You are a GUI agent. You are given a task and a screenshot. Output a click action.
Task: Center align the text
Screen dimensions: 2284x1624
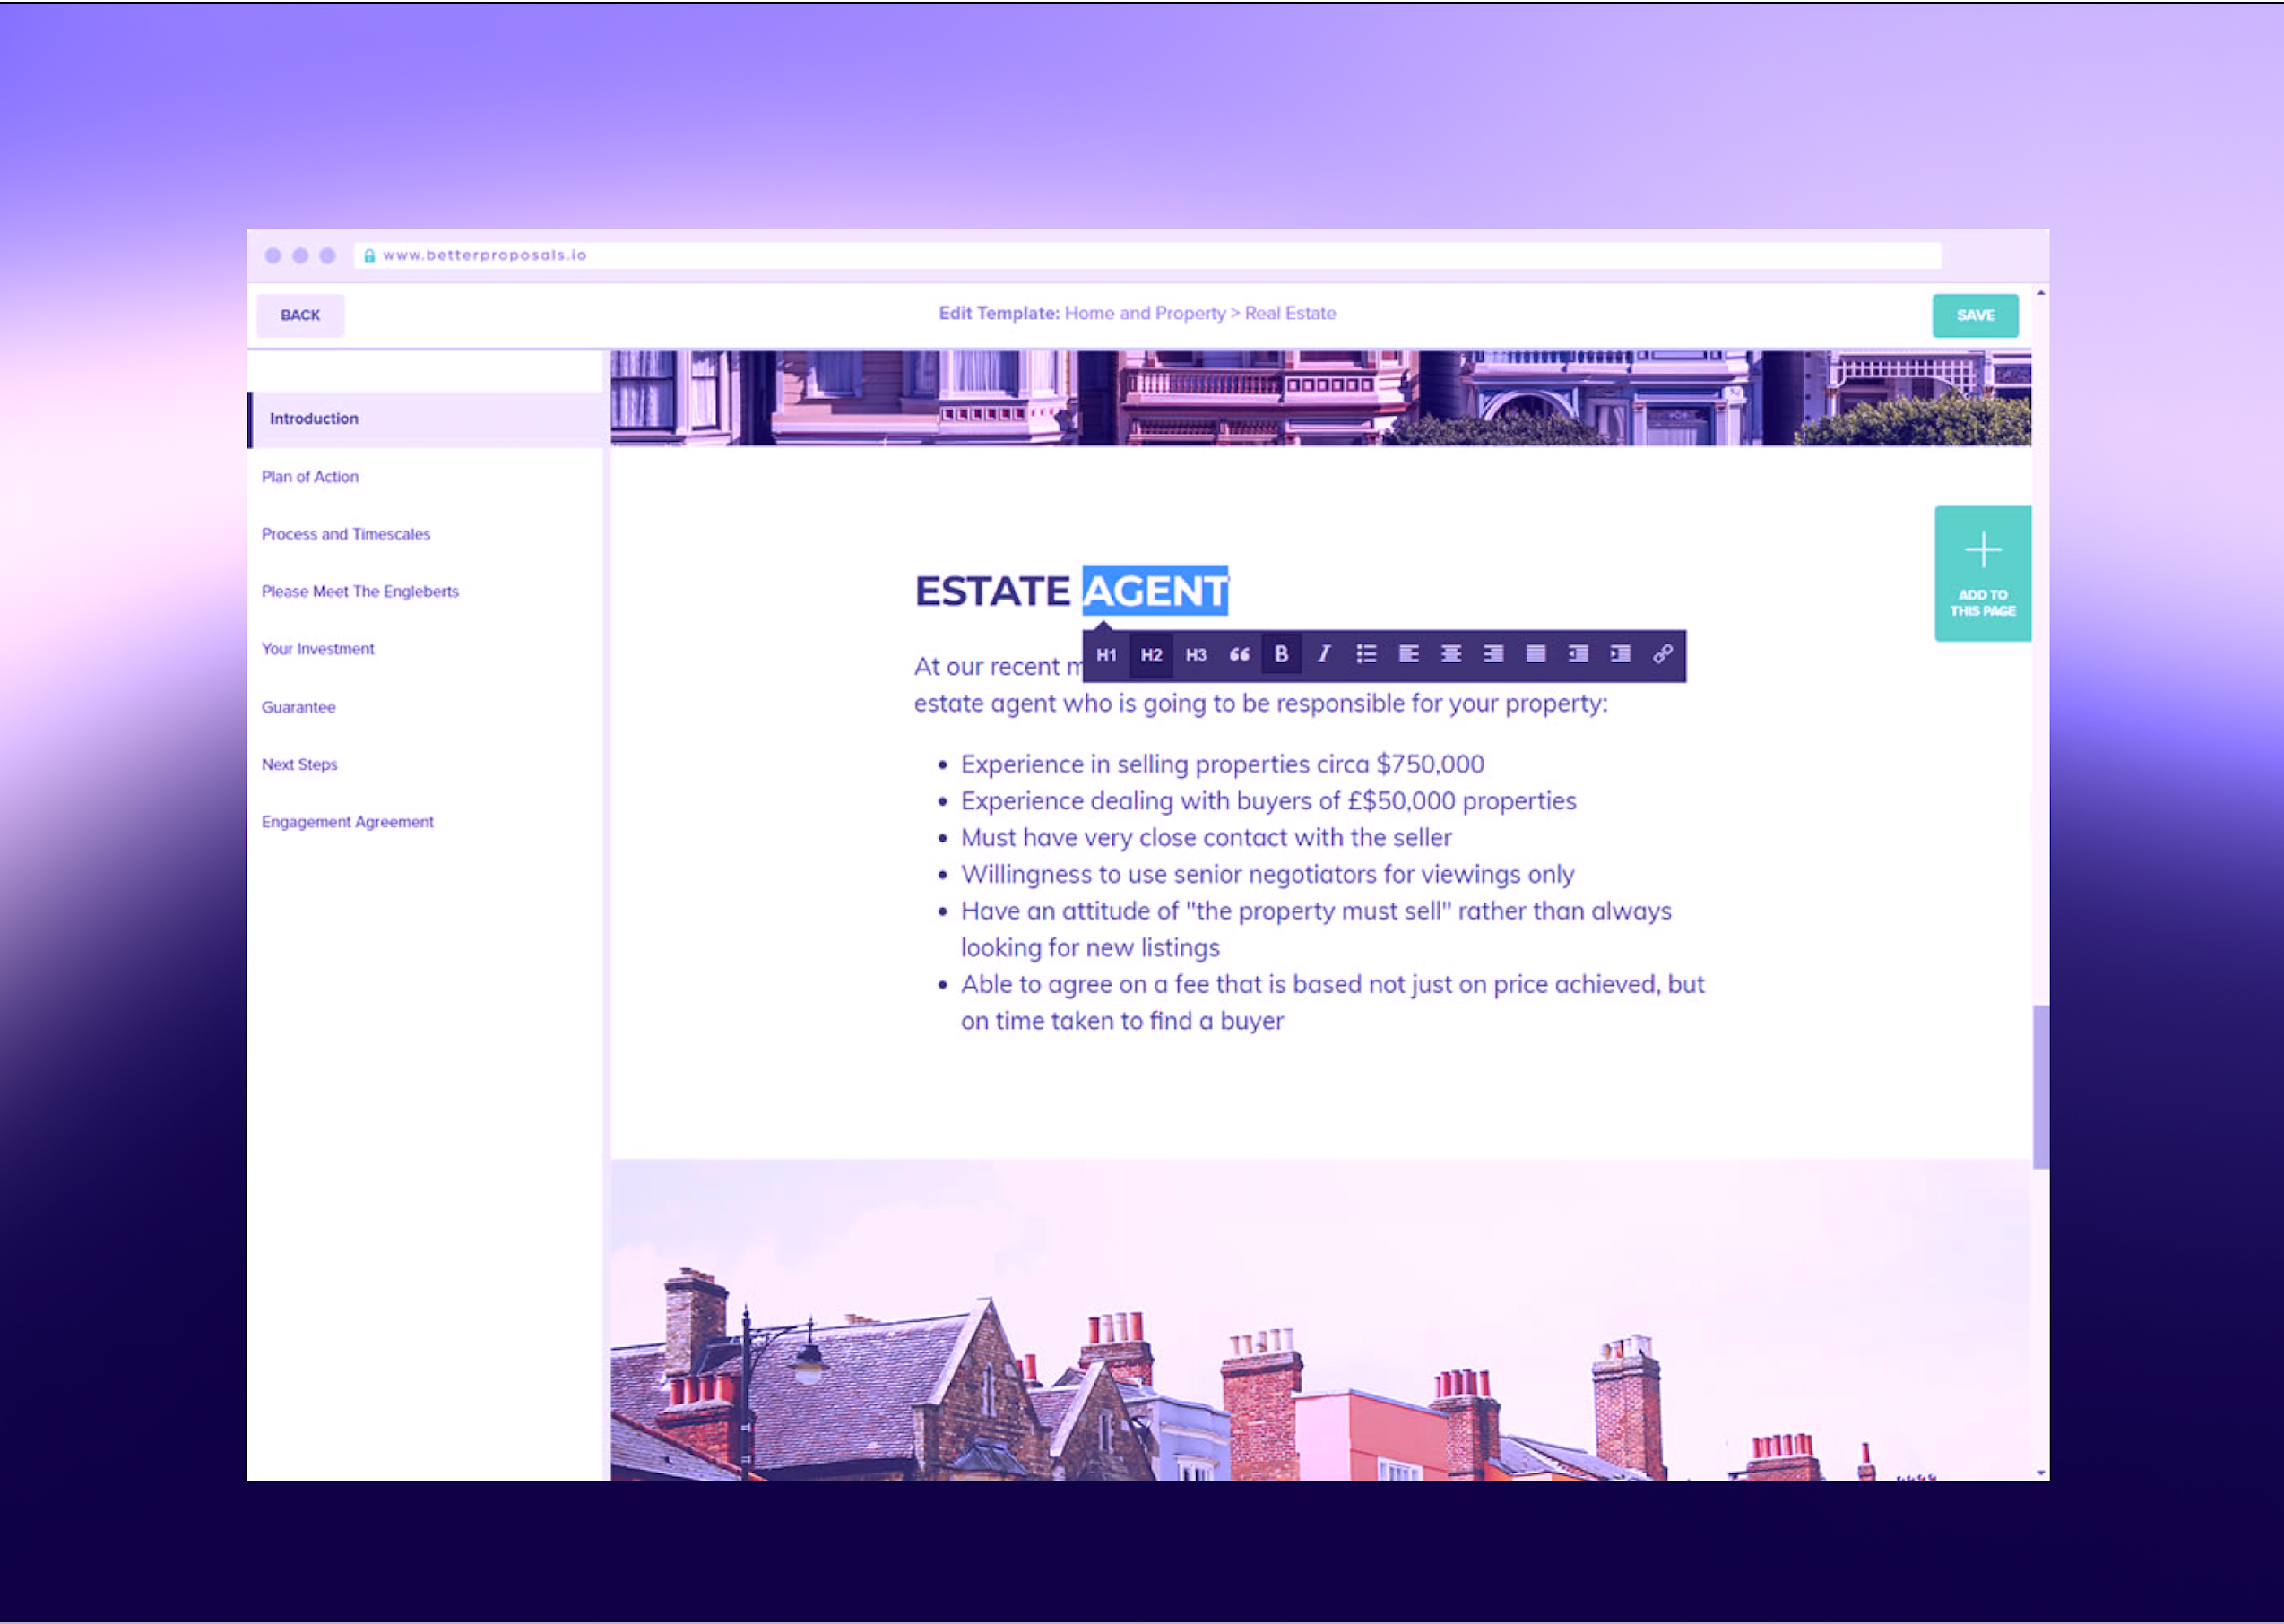point(1451,655)
